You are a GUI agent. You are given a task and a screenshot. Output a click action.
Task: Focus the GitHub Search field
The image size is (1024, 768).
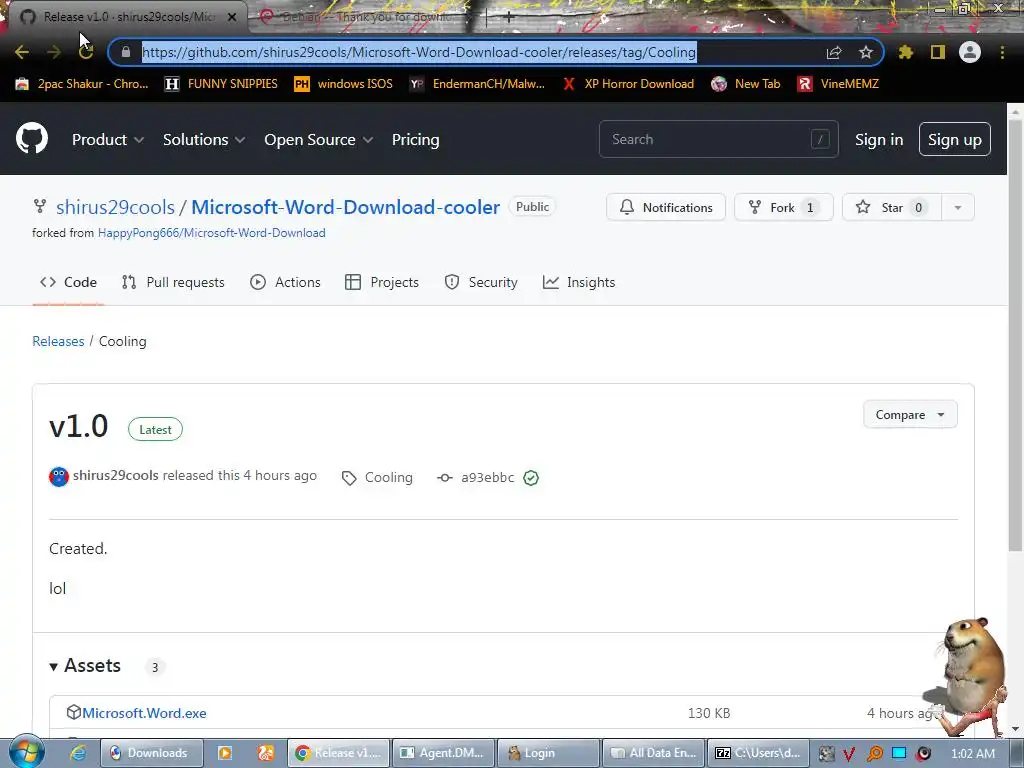[x=718, y=139]
